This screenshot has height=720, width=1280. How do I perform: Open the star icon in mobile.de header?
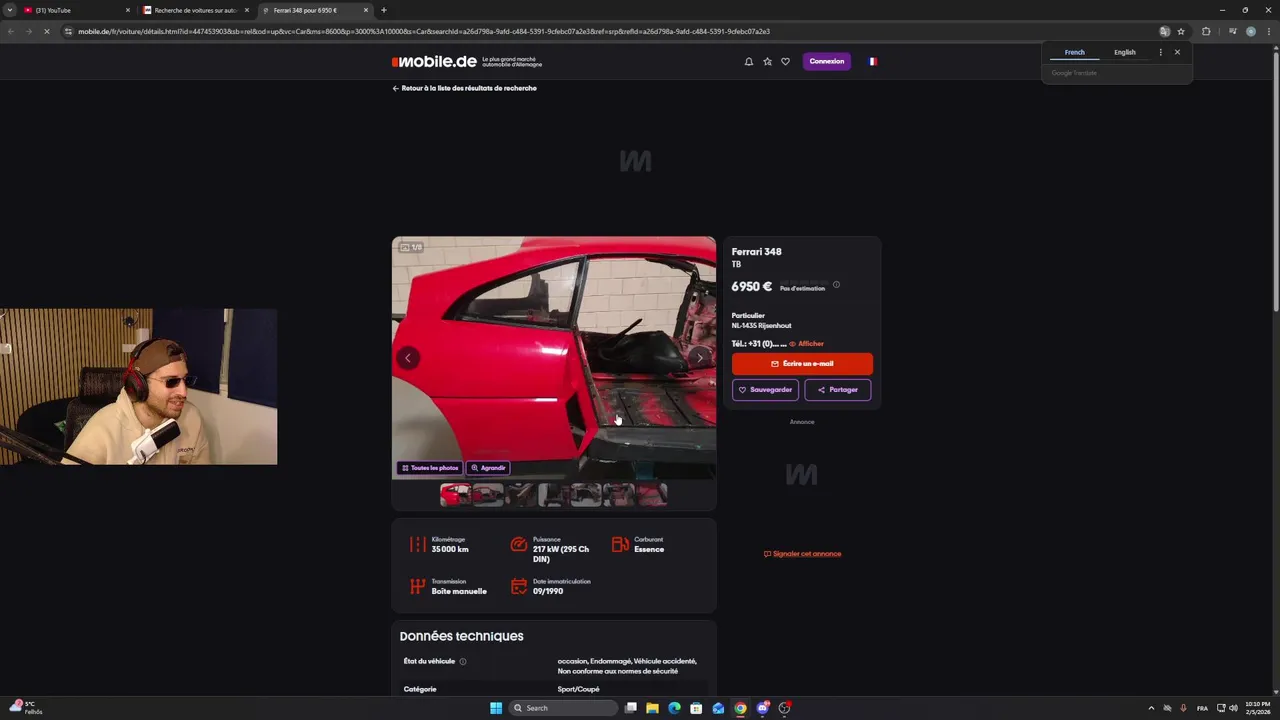[767, 61]
